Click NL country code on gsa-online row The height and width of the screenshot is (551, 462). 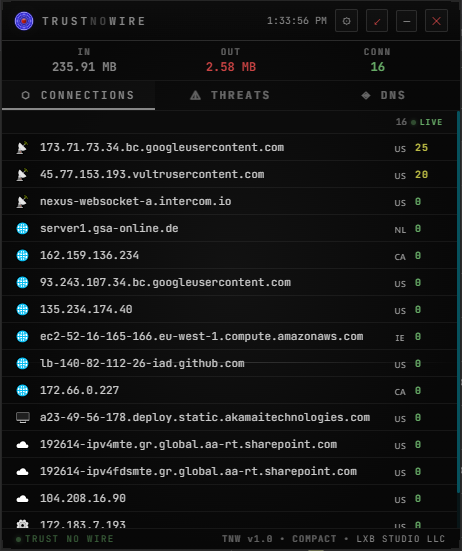pyautogui.click(x=400, y=230)
